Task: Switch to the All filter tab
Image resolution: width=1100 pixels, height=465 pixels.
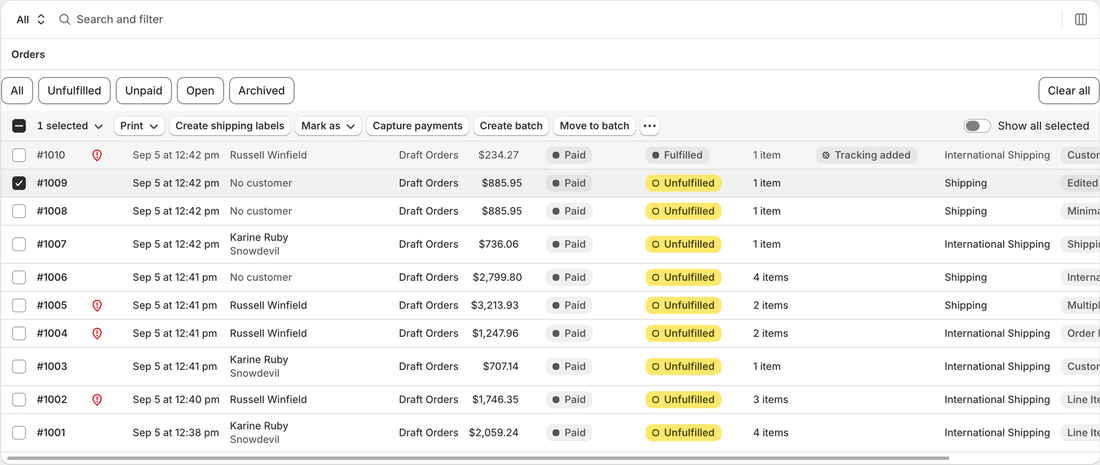Action: (x=17, y=90)
